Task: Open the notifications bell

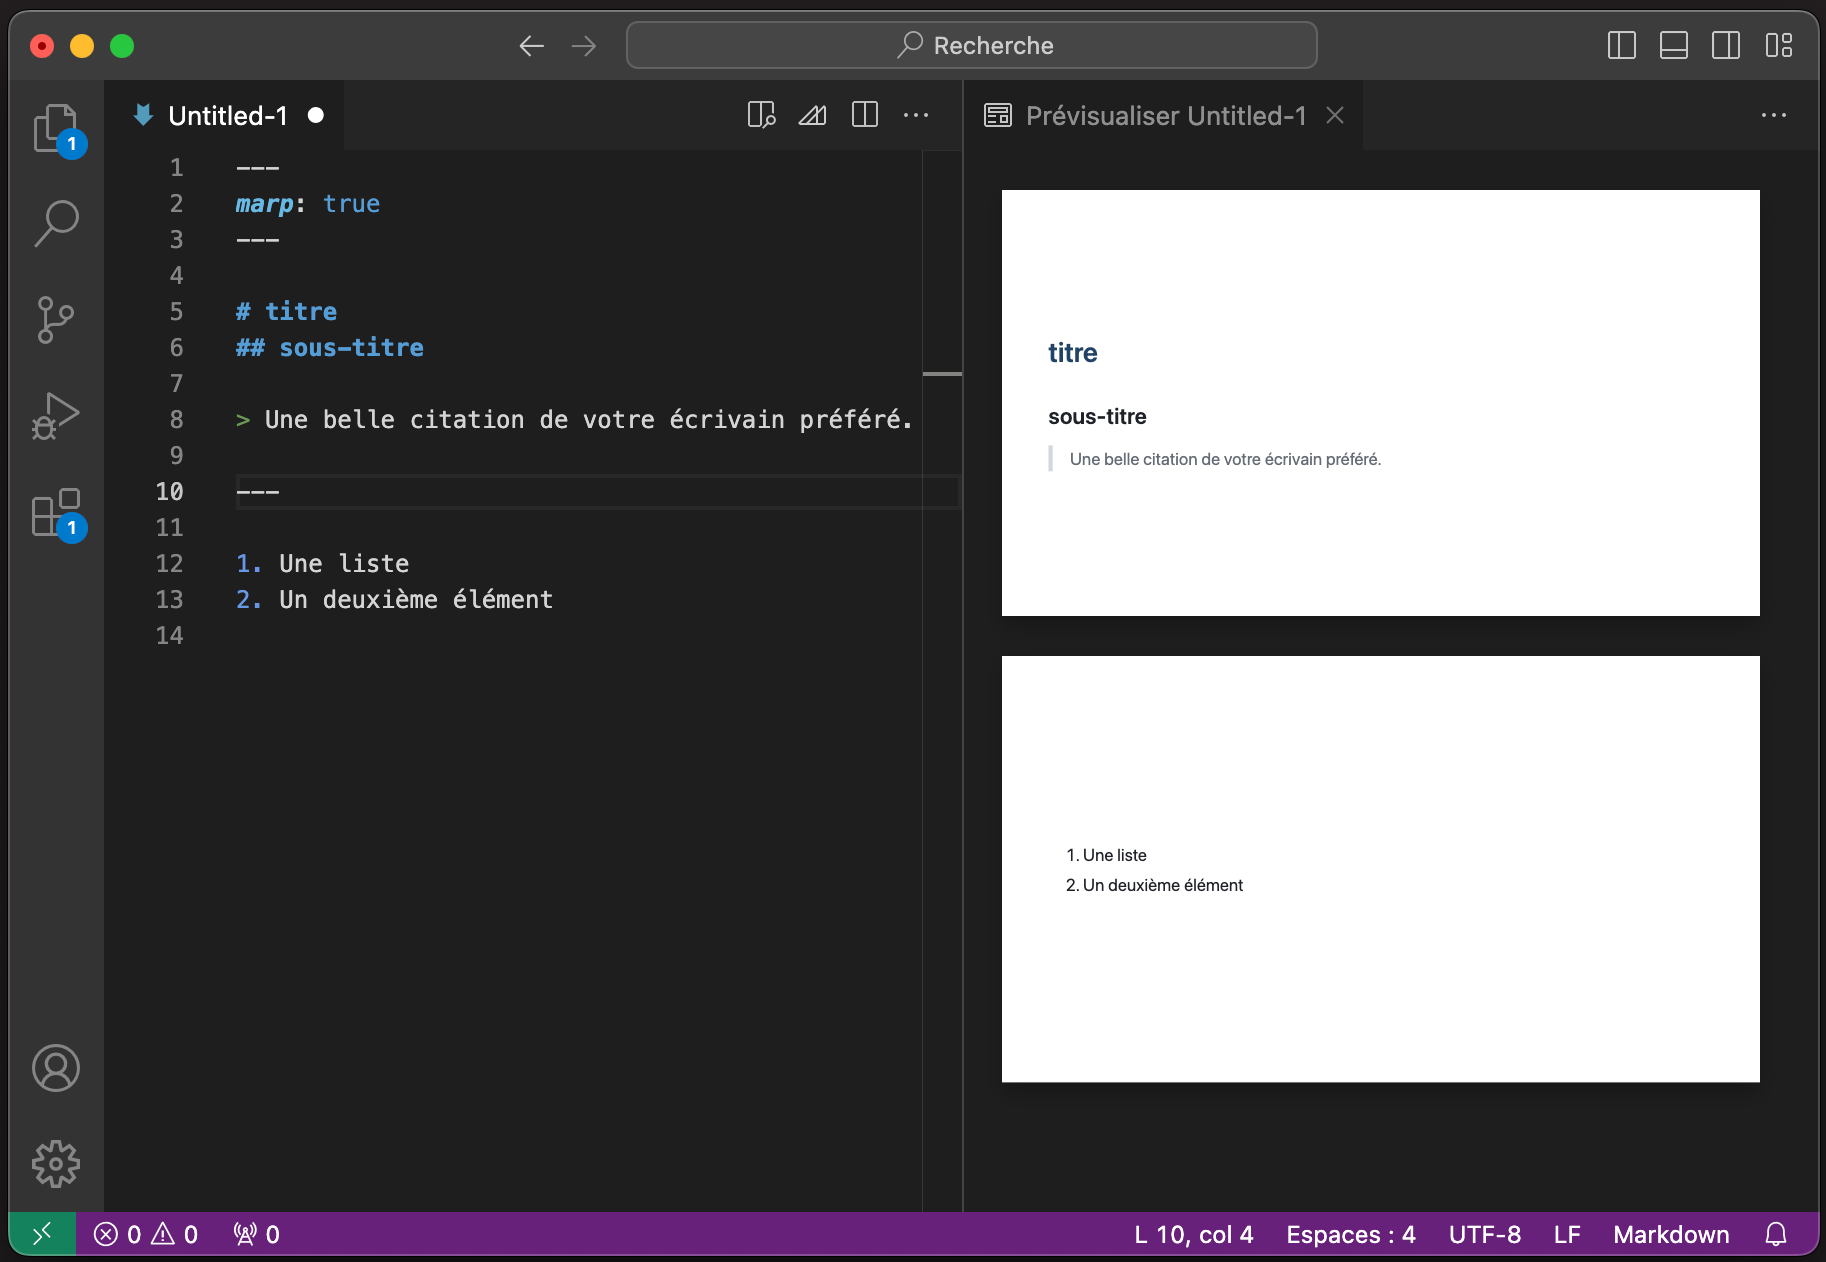Action: point(1776,1234)
